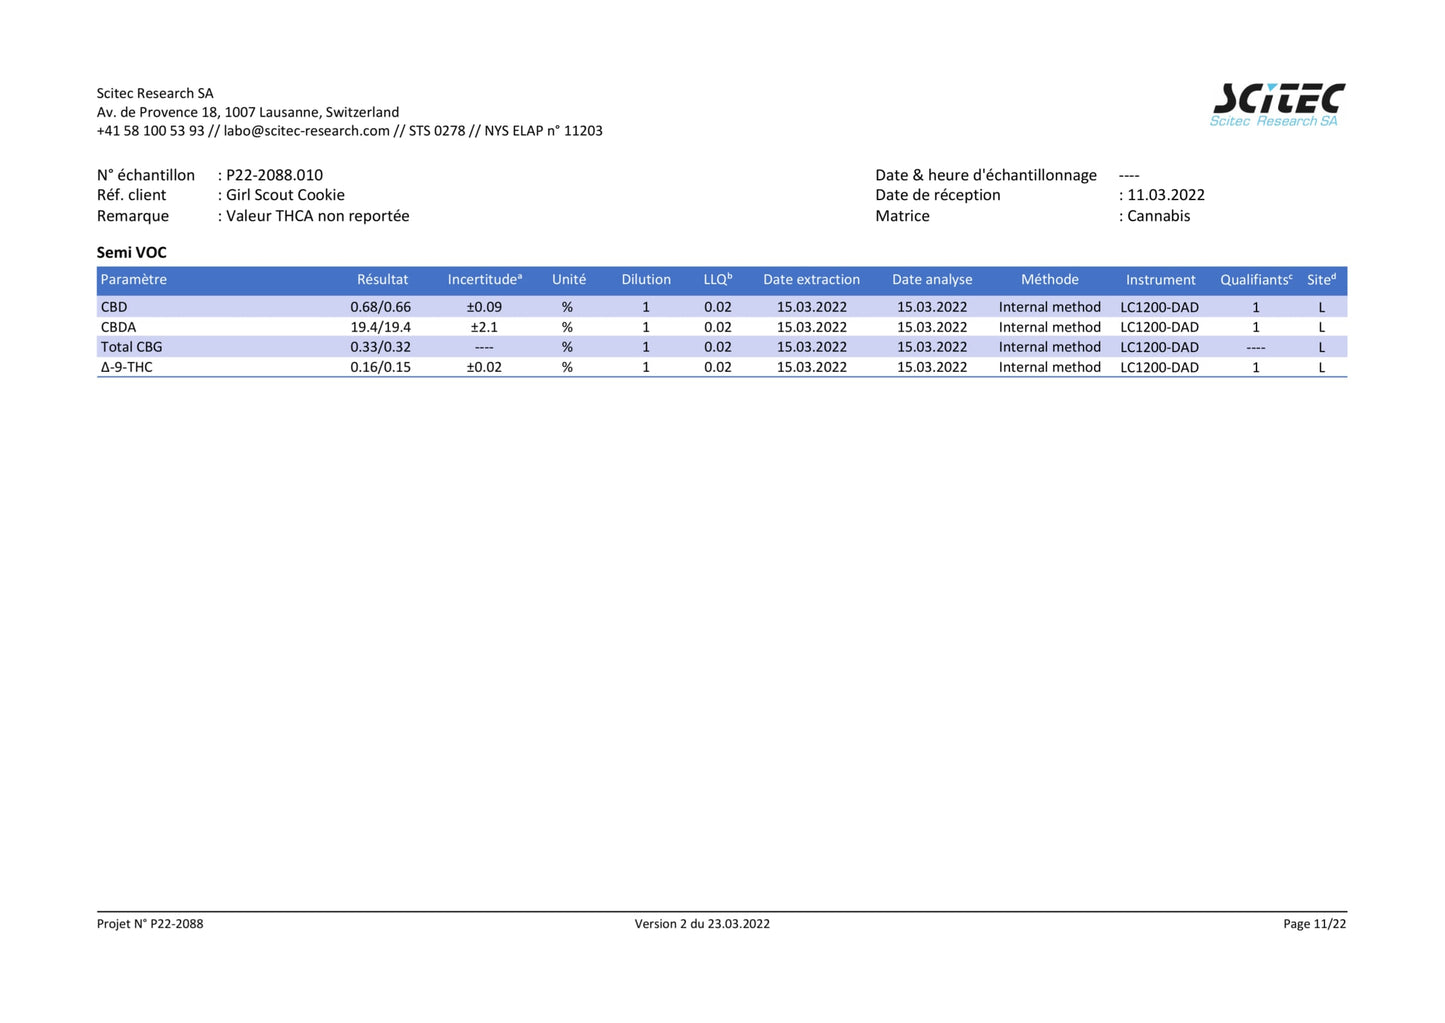Click the Scitec logo in the header

pos(1277,105)
